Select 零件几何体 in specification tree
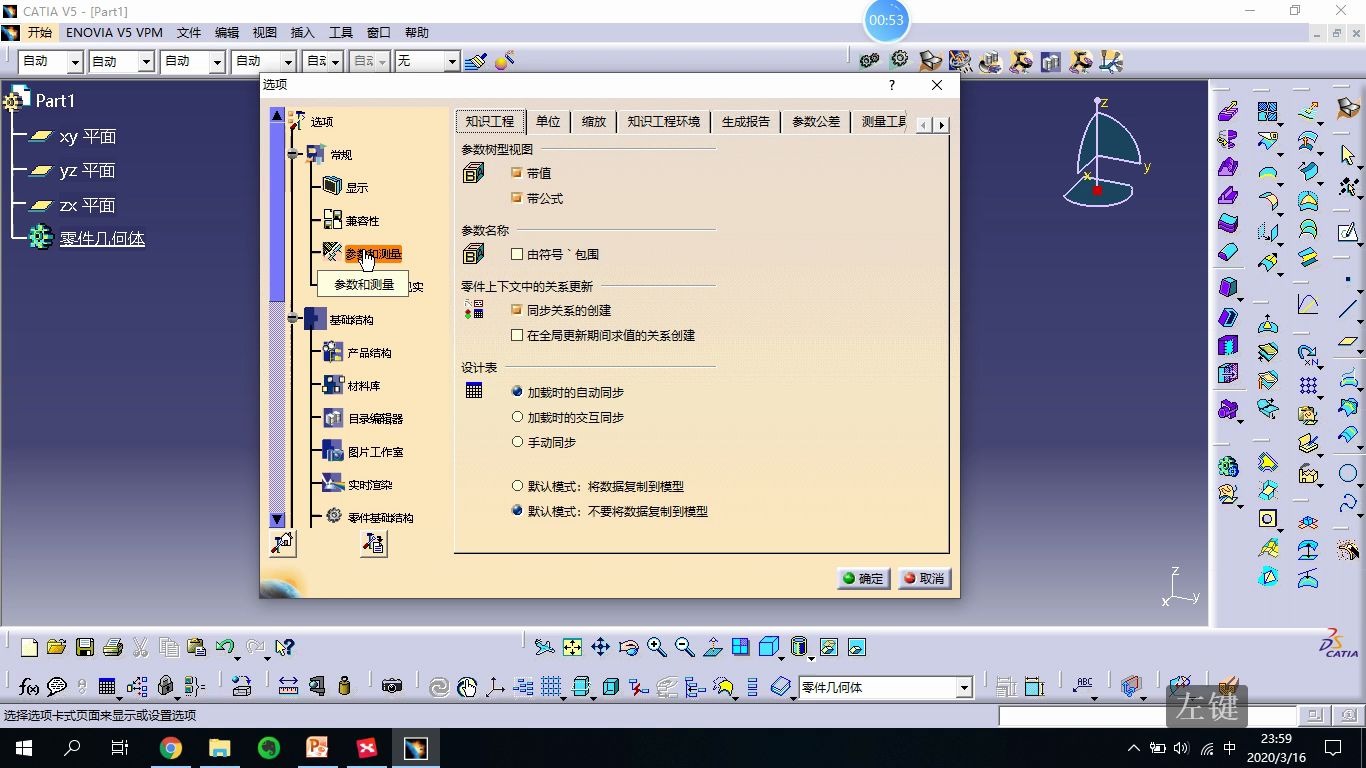The height and width of the screenshot is (768, 1366). tap(102, 239)
